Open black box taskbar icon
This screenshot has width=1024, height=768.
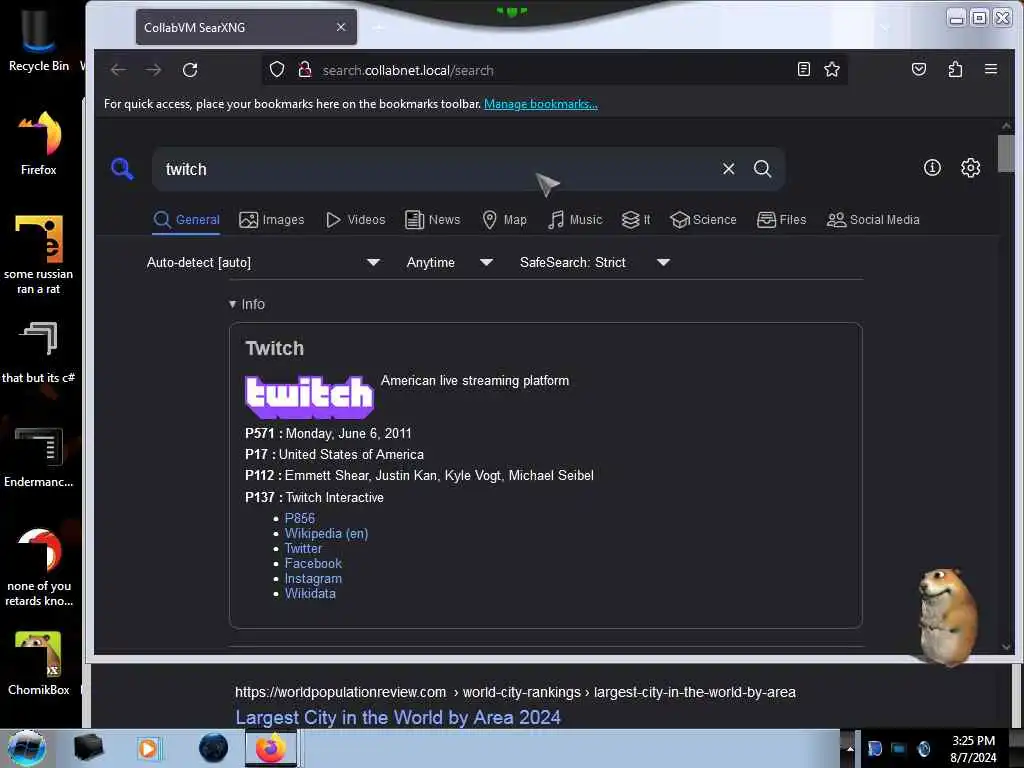88,748
